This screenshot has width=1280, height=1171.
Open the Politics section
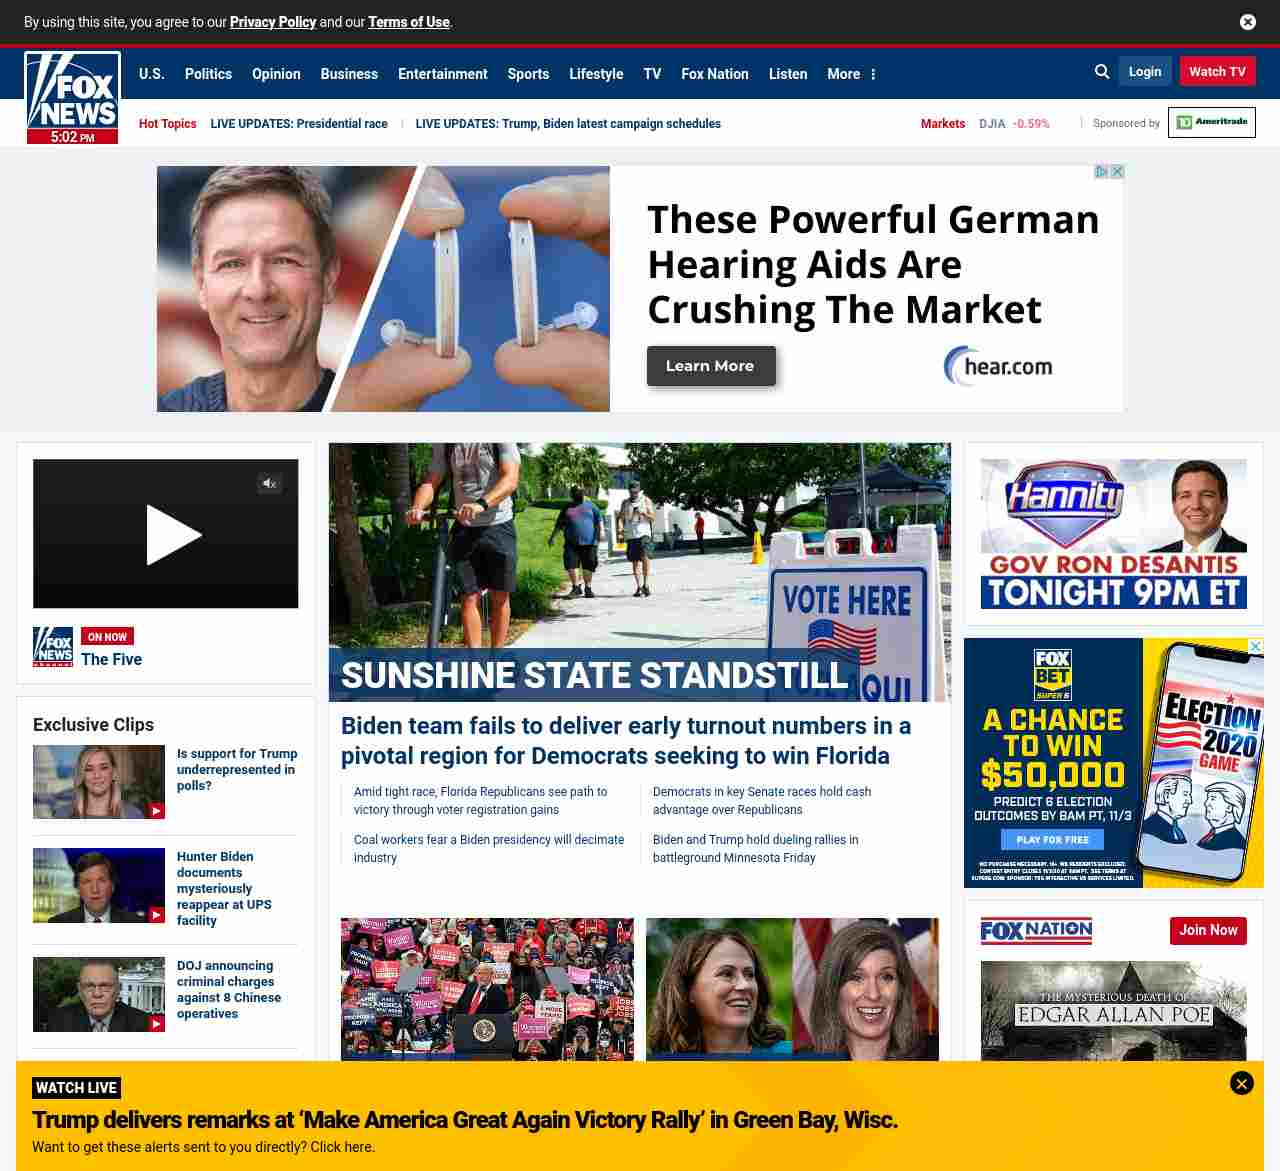click(x=208, y=74)
